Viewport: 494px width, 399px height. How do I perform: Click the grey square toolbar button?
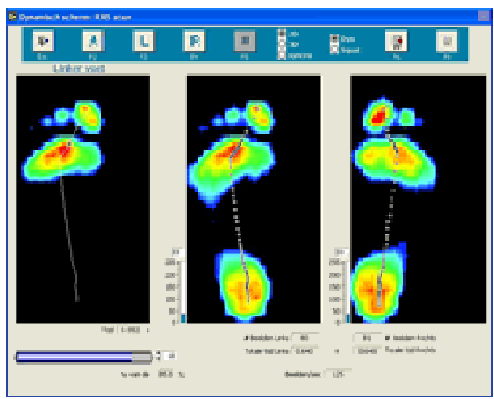(245, 41)
